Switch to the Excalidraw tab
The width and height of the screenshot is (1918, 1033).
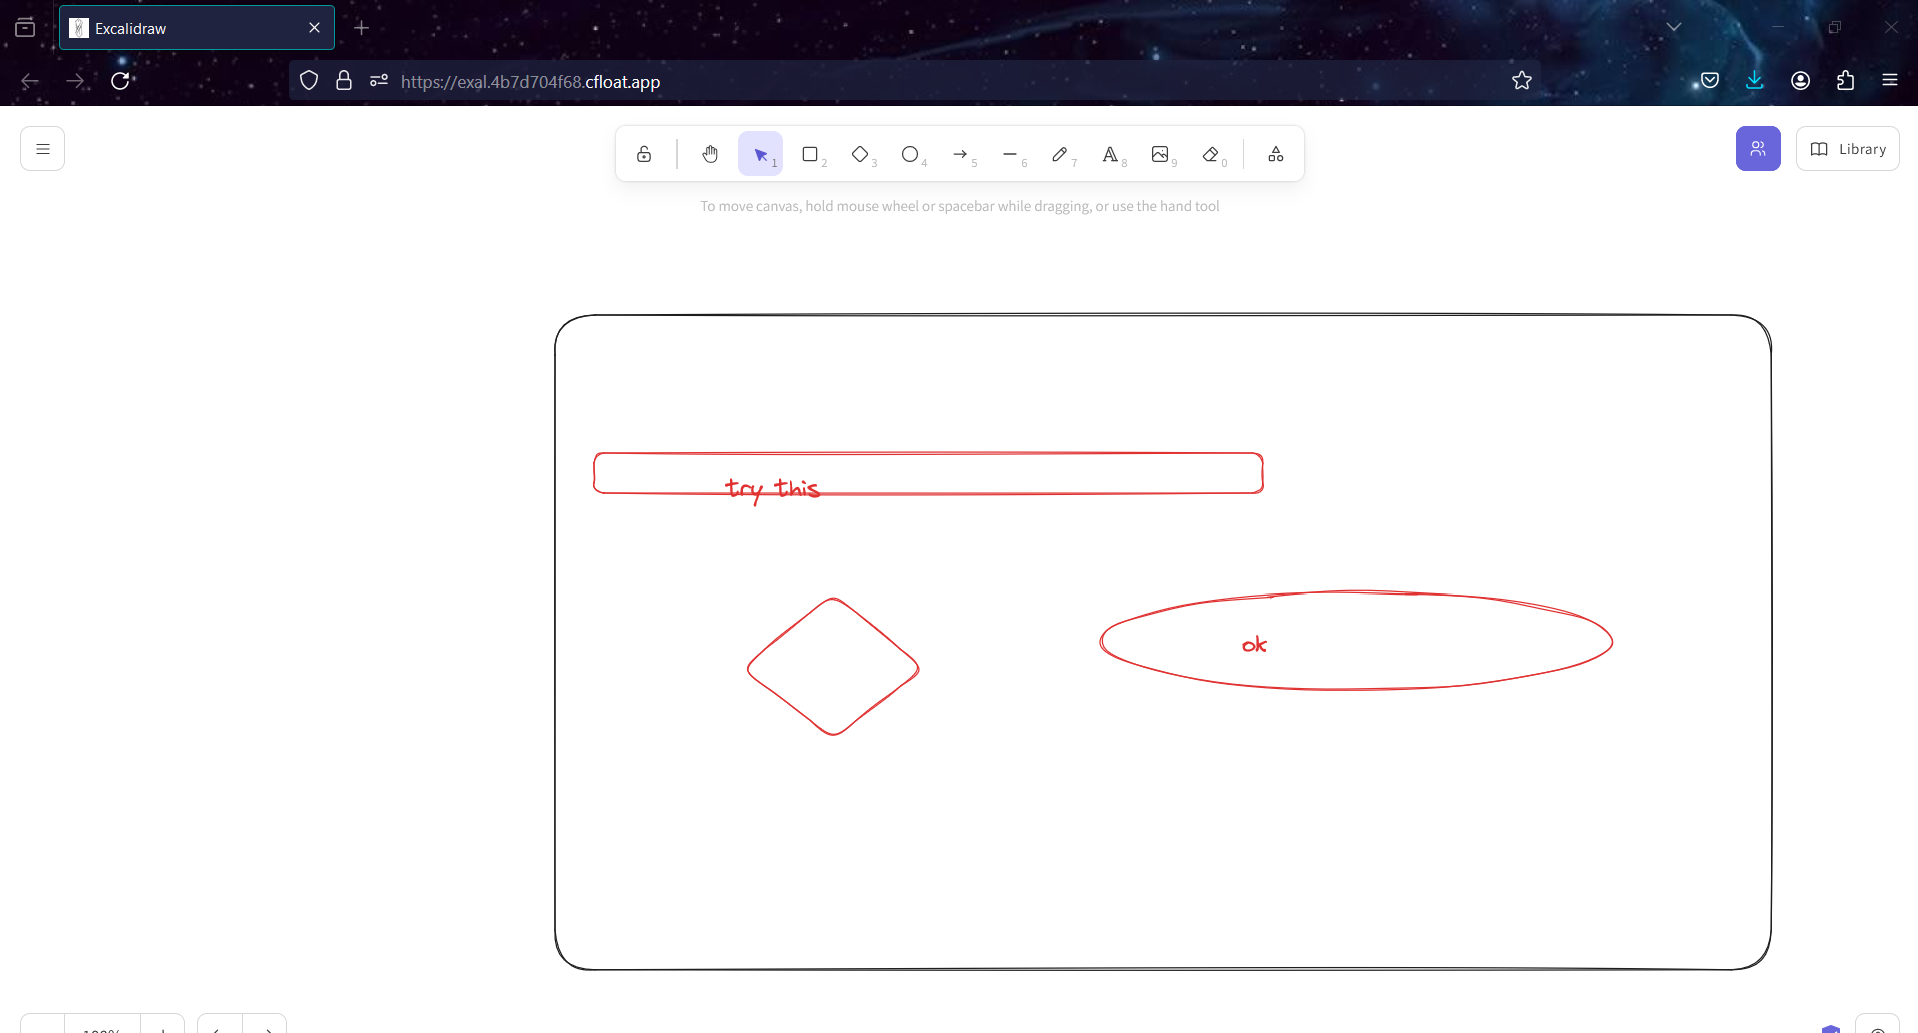[197, 28]
